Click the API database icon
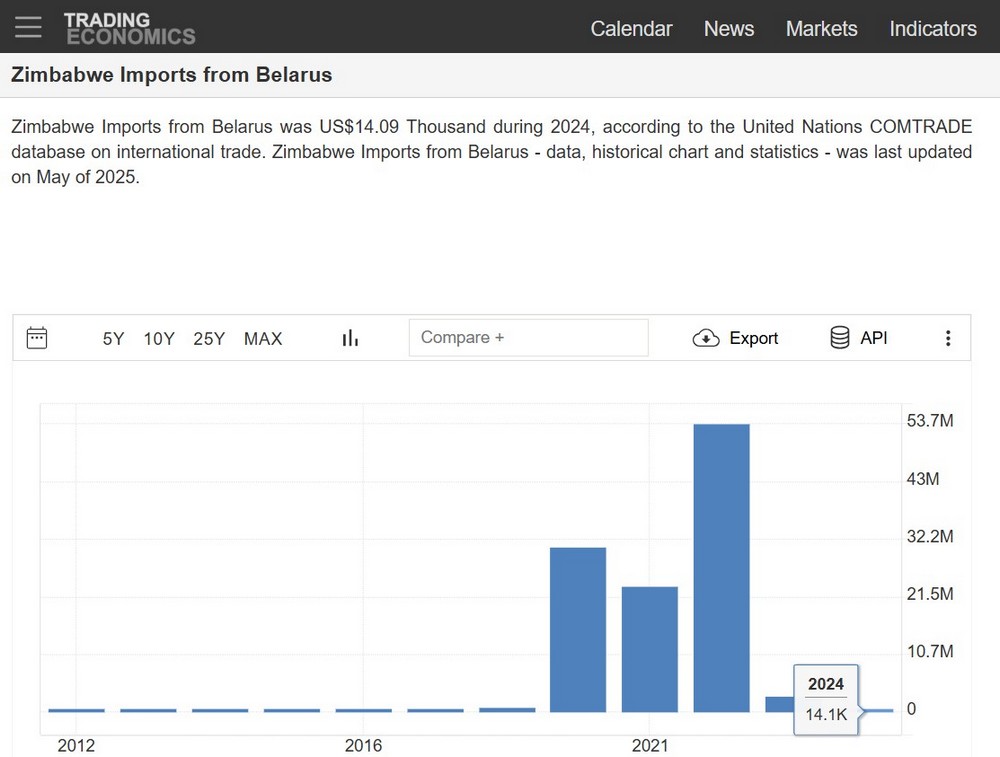Viewport: 1000px width, 757px height. click(x=840, y=338)
